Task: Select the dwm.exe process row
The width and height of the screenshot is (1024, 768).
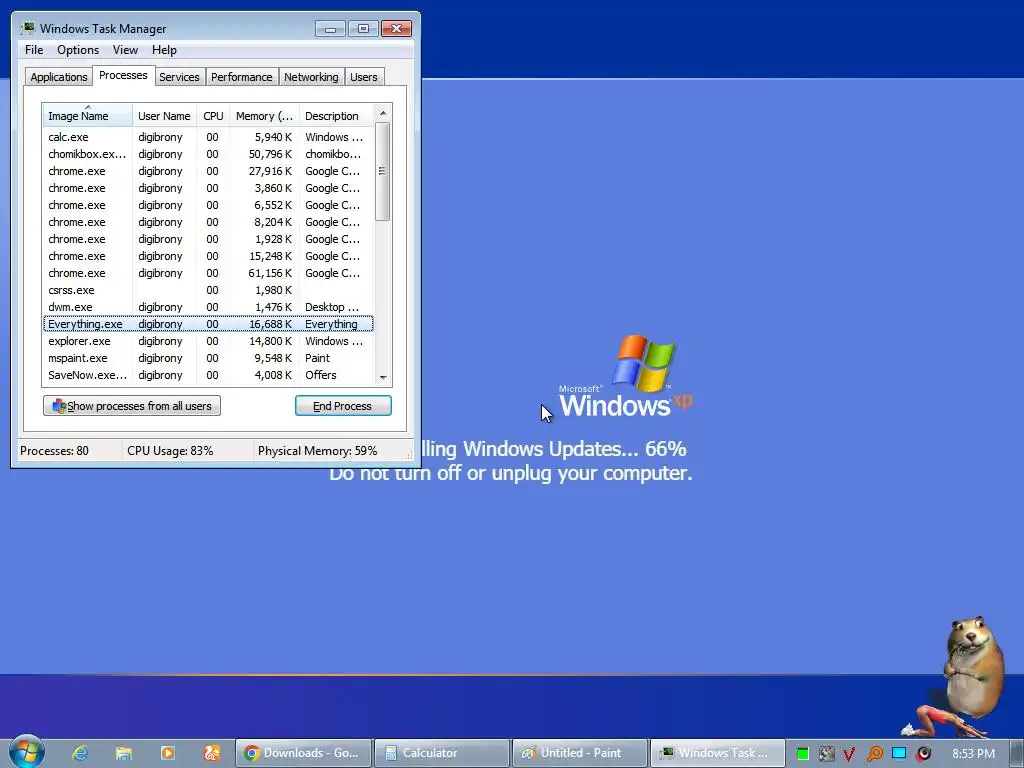Action: point(208,307)
